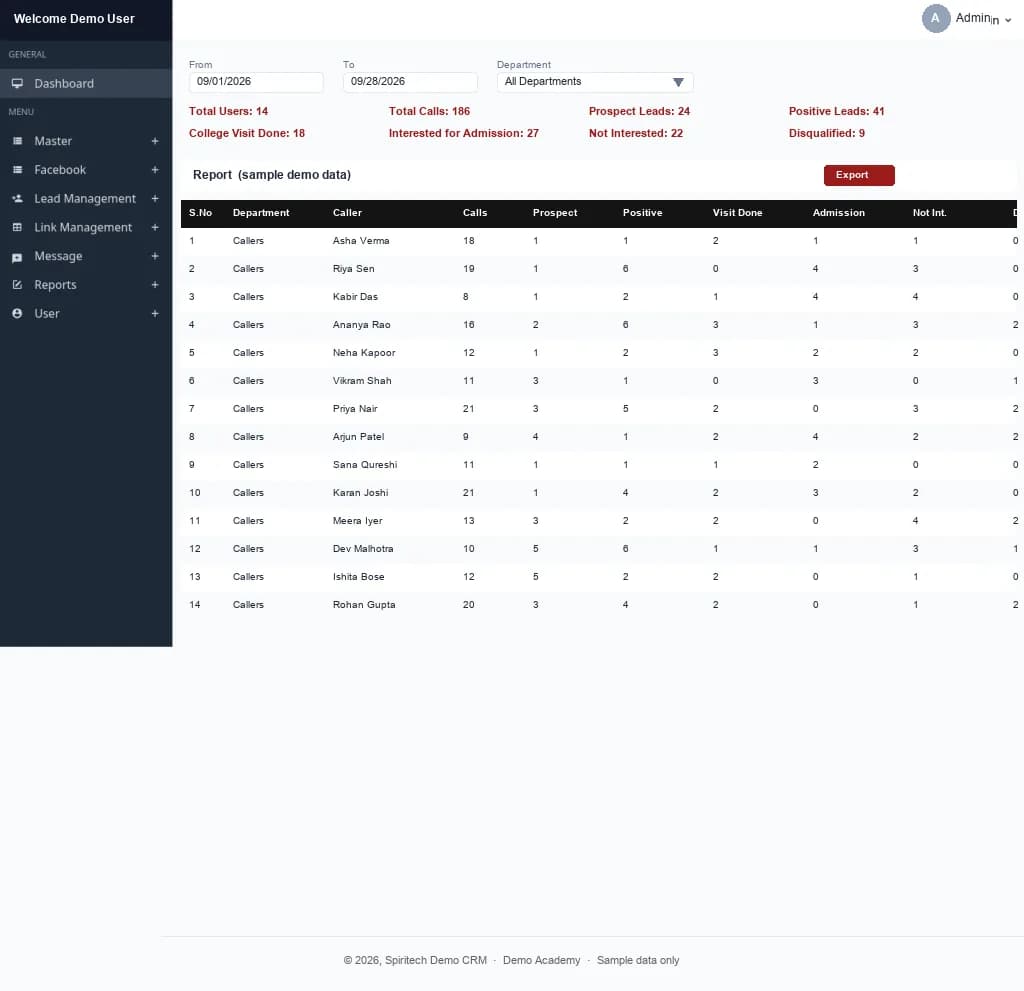Select Link Management in the sidebar
This screenshot has width=1024, height=991.
[86, 227]
